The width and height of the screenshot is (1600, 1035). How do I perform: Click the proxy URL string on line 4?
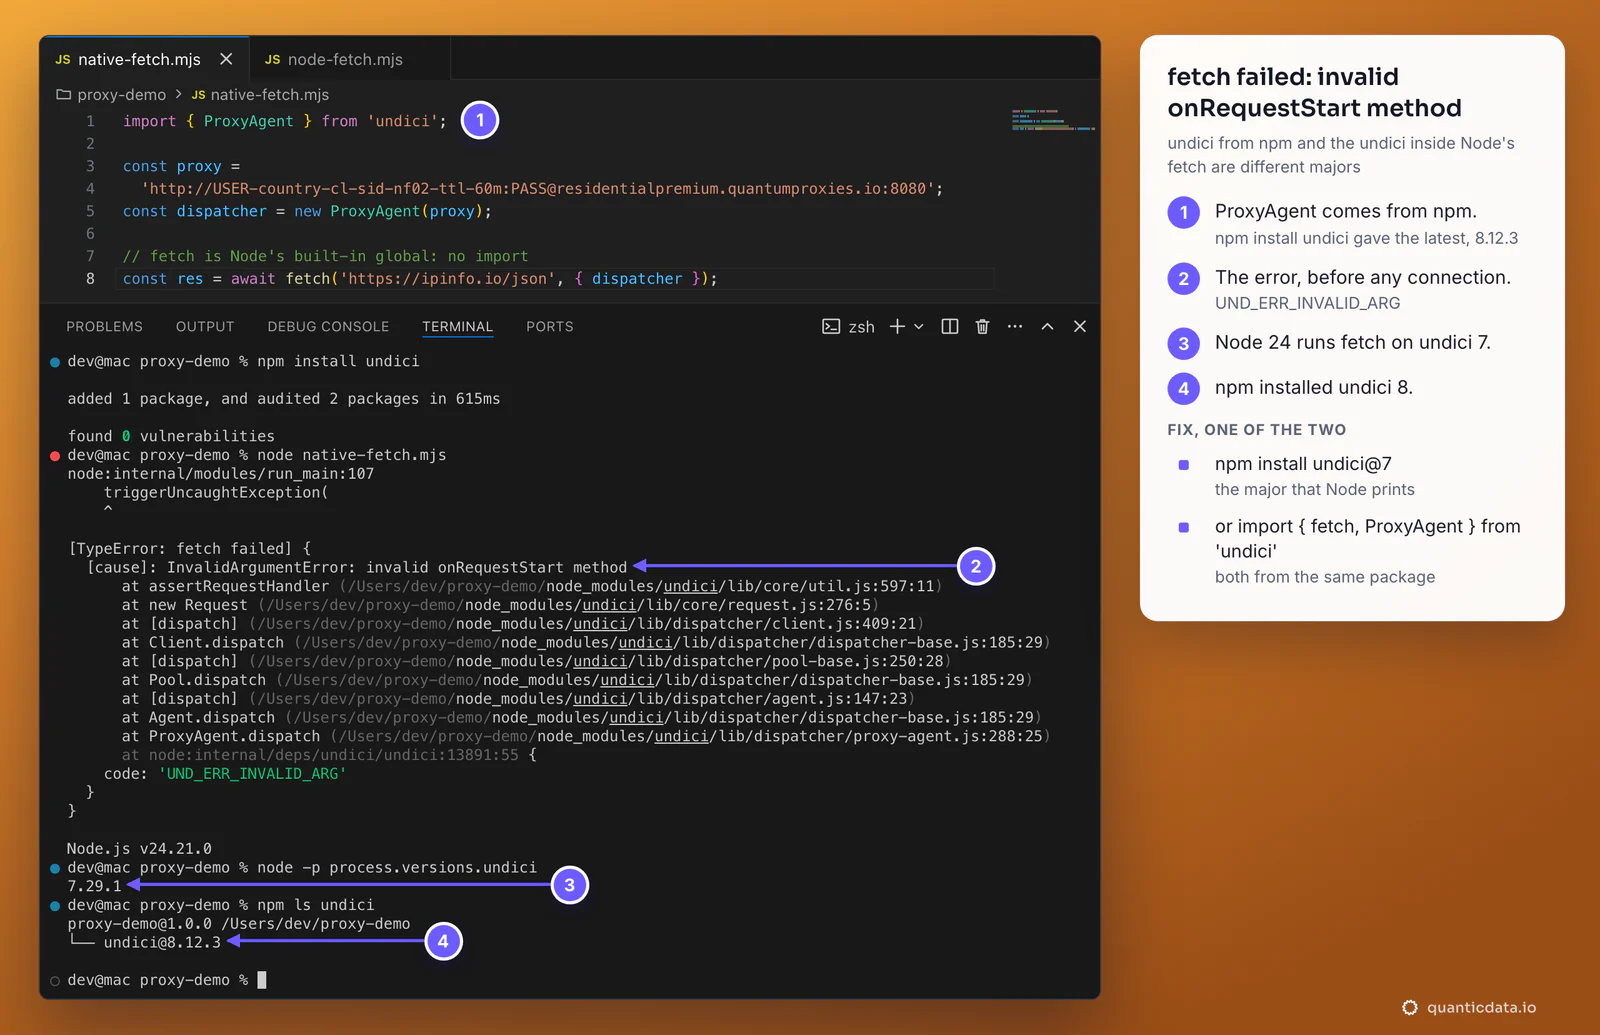pyautogui.click(x=537, y=188)
